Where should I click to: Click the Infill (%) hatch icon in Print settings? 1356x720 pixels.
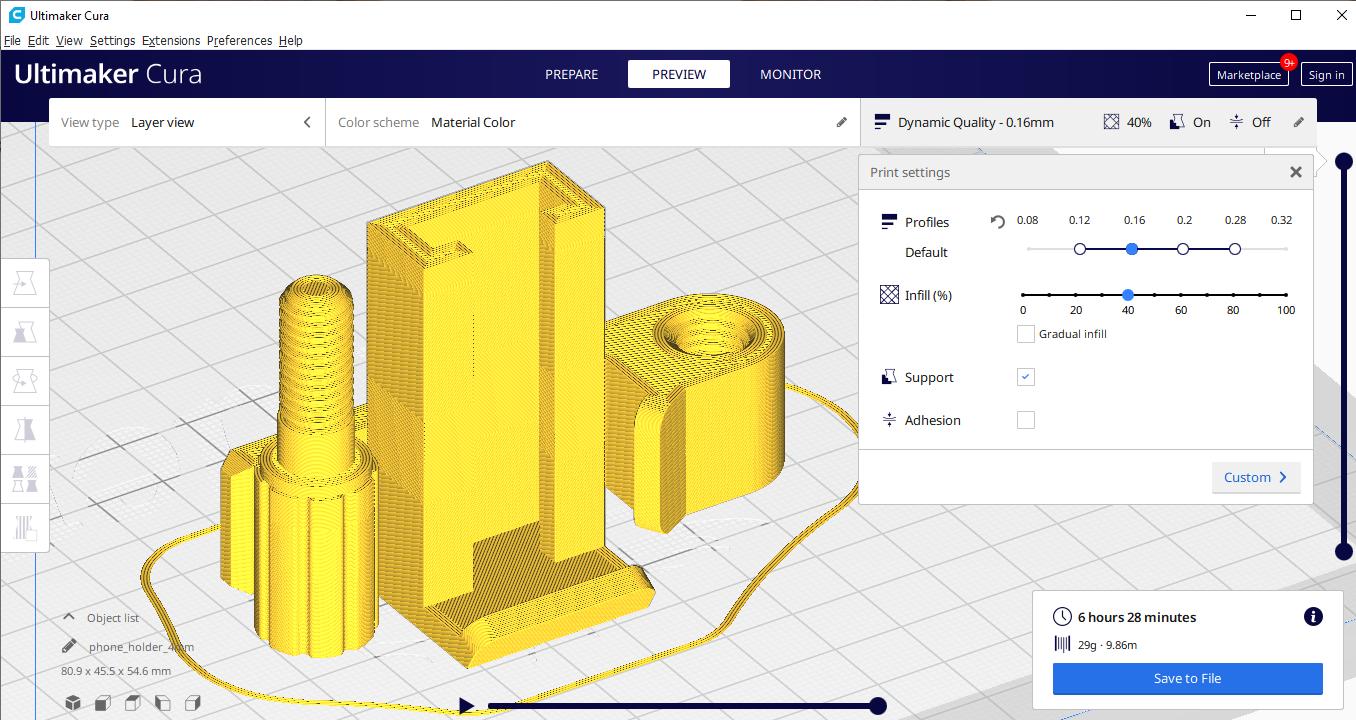click(889, 295)
